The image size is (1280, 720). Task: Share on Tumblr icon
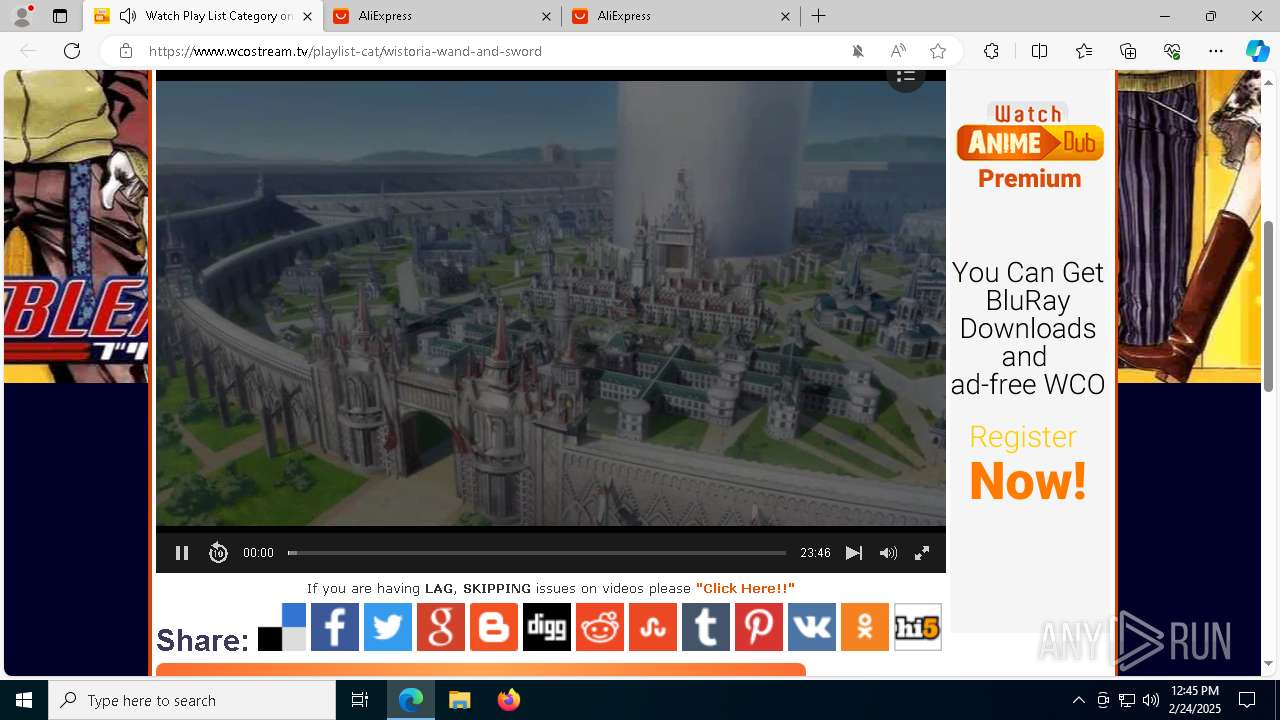(706, 628)
